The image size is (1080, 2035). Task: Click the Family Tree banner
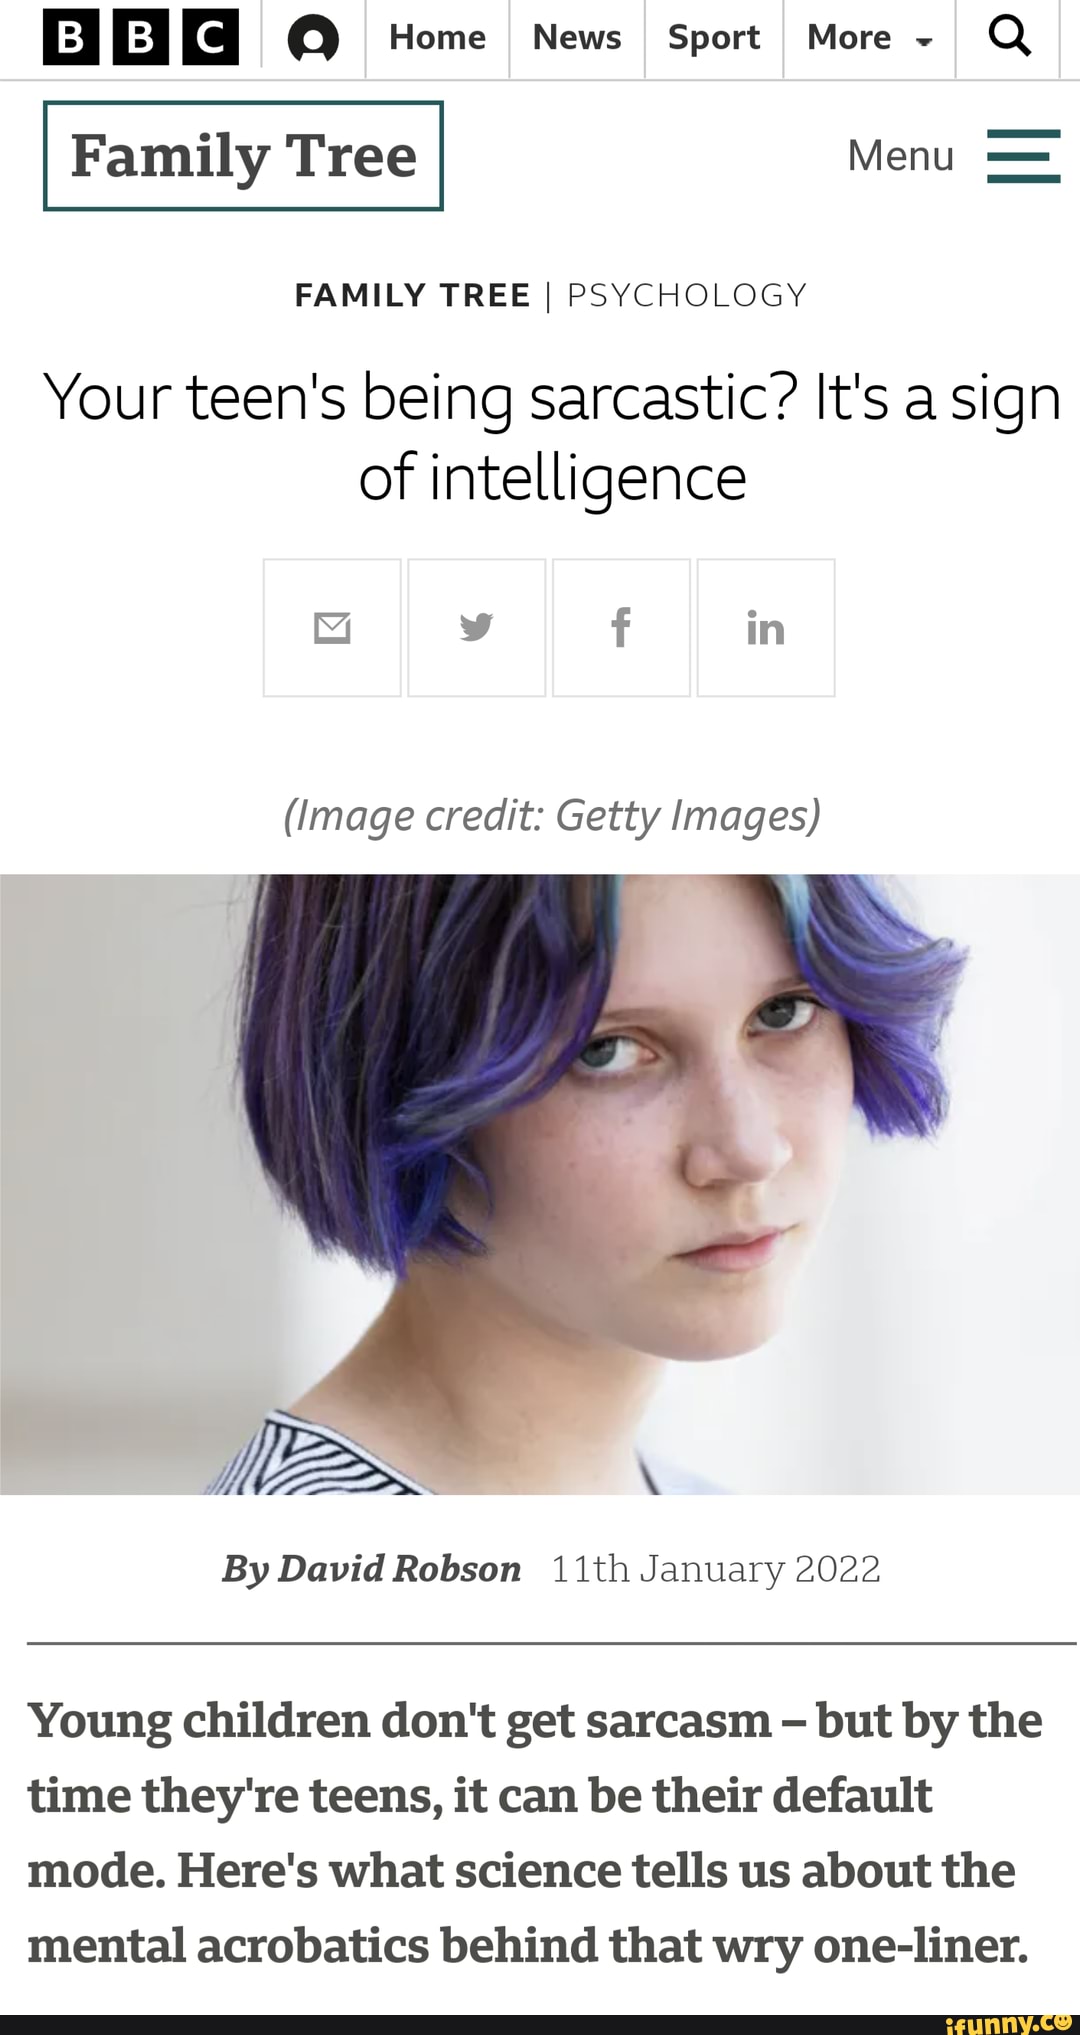point(243,156)
